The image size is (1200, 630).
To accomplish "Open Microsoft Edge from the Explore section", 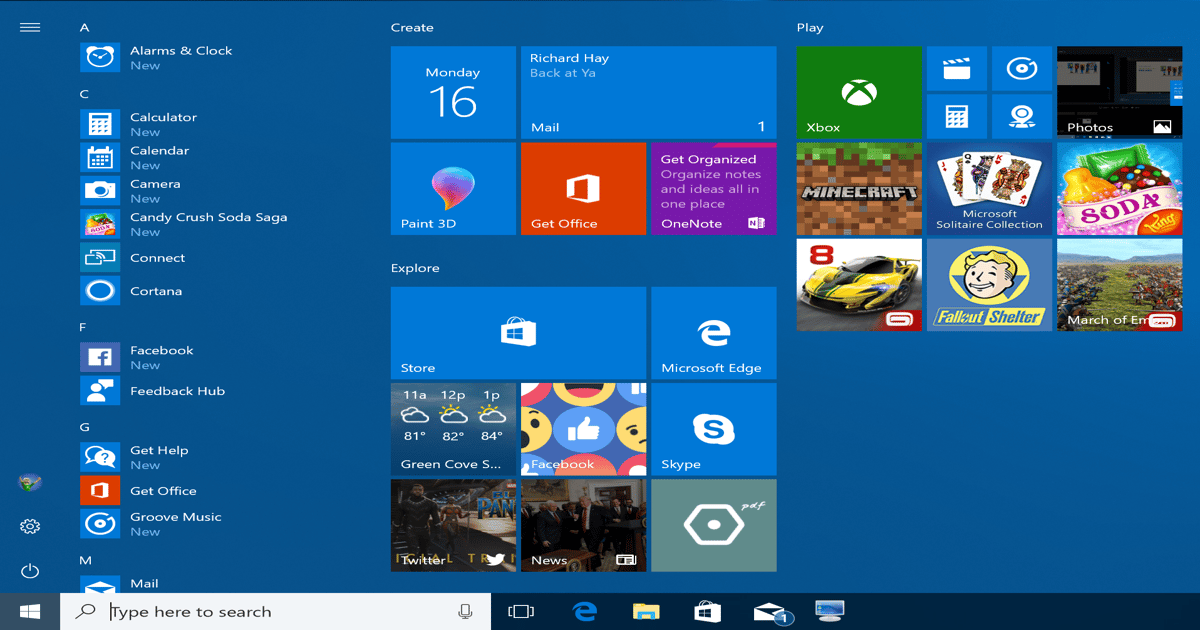I will point(713,333).
